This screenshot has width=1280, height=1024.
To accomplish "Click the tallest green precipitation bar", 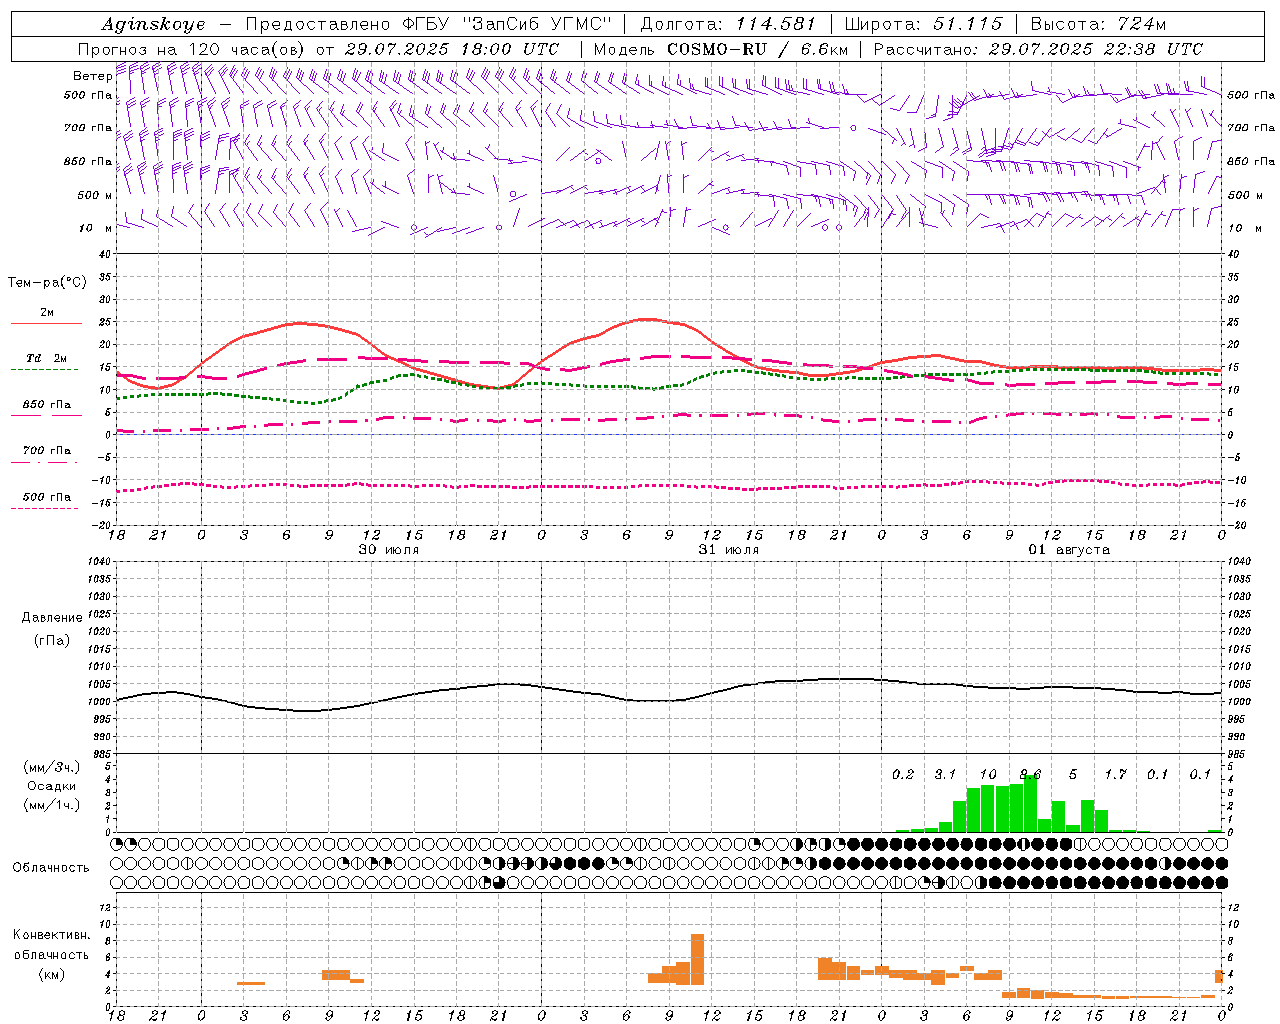I will point(1030,803).
